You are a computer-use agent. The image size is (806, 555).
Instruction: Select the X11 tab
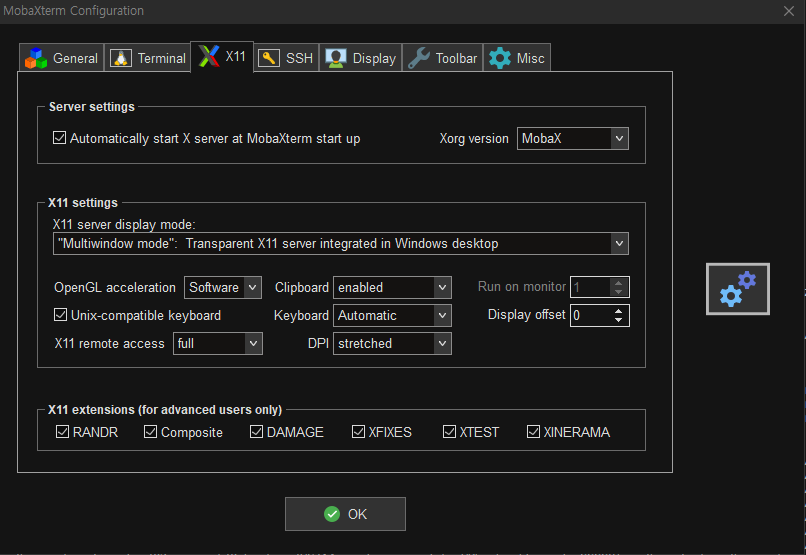pos(222,57)
